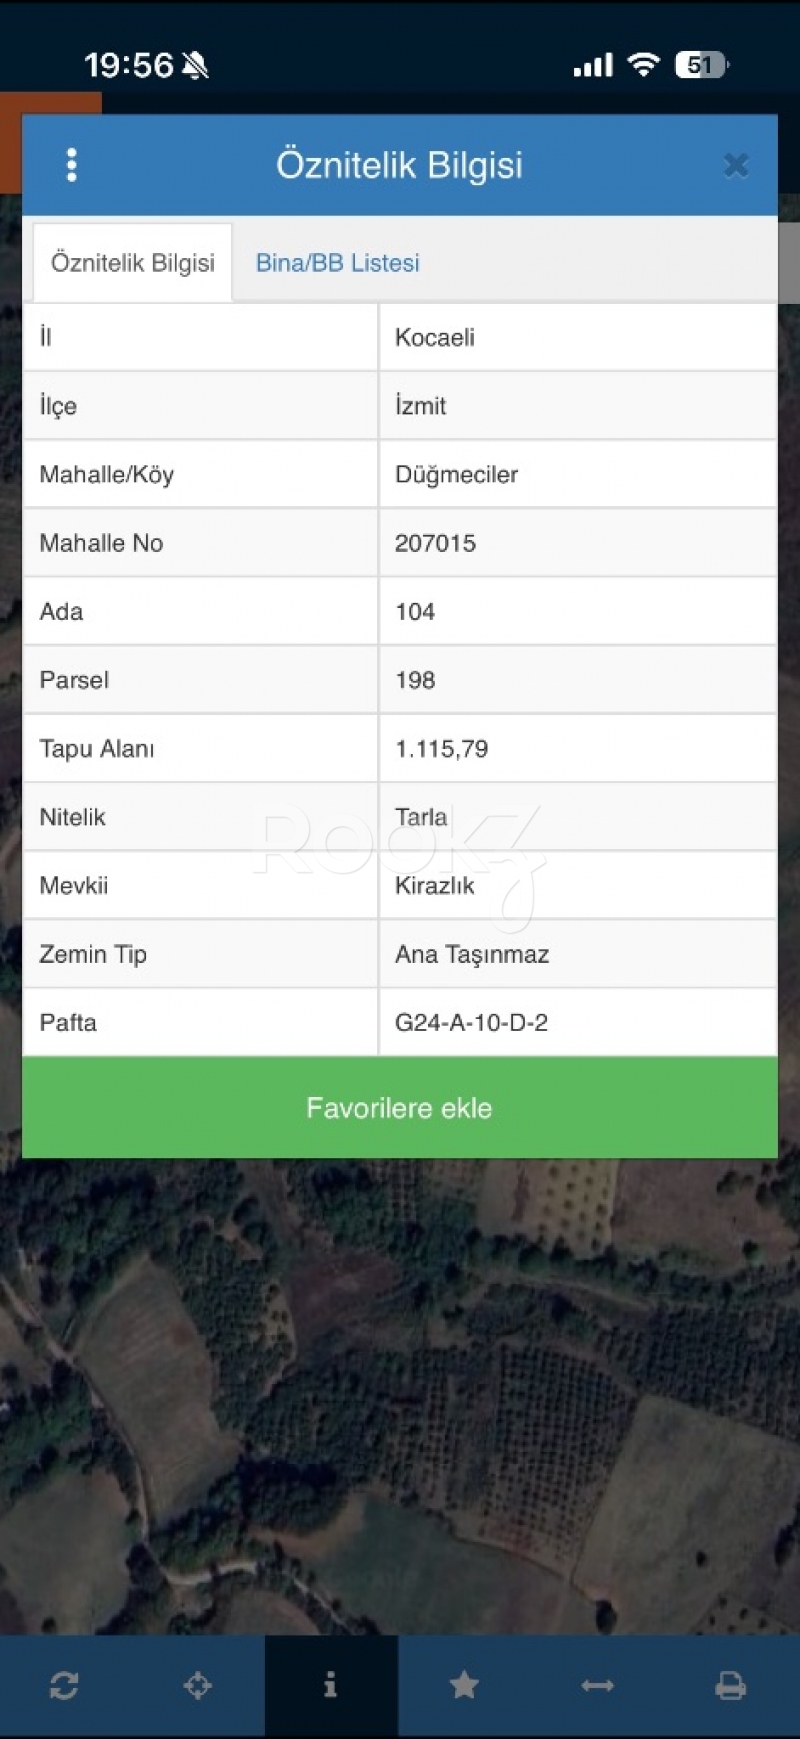Click the satellite map below the dialog
This screenshot has width=800, height=1739.
tap(400, 1400)
